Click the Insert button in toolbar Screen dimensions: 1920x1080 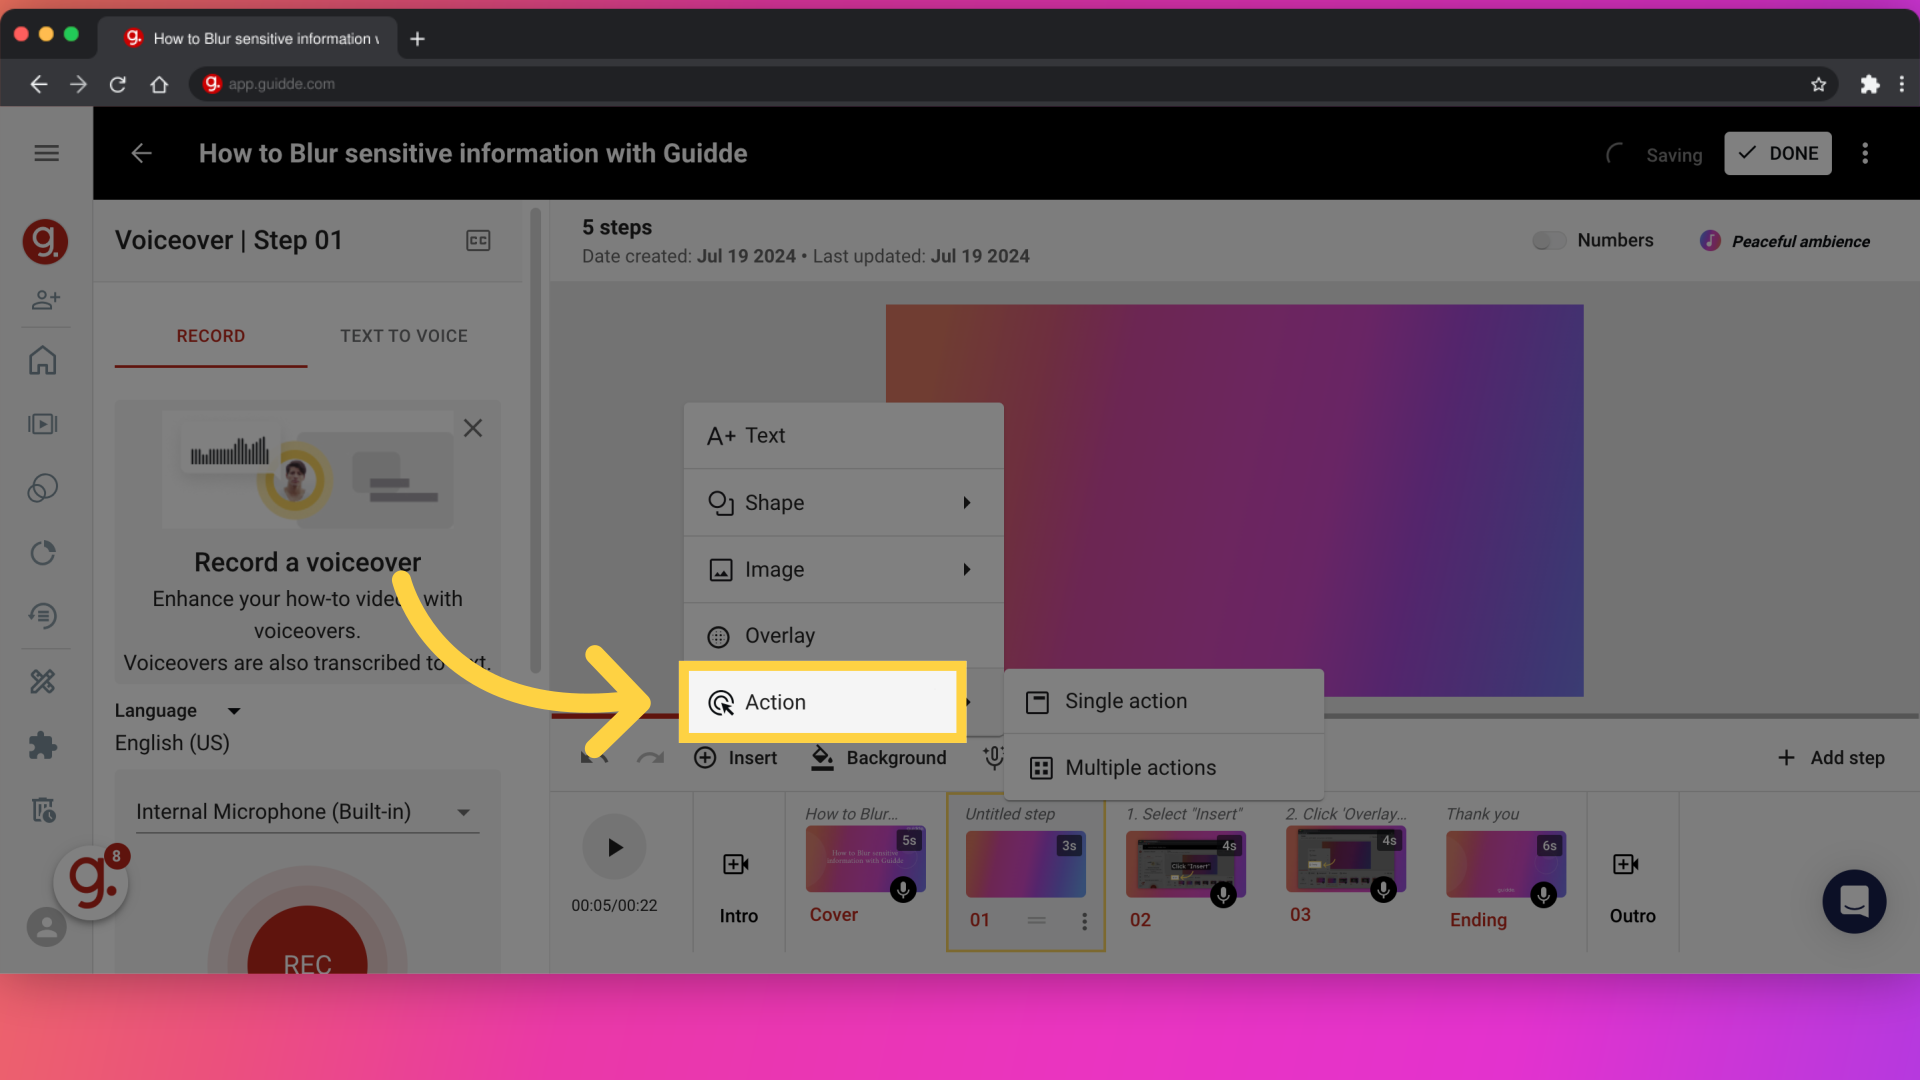tap(736, 757)
